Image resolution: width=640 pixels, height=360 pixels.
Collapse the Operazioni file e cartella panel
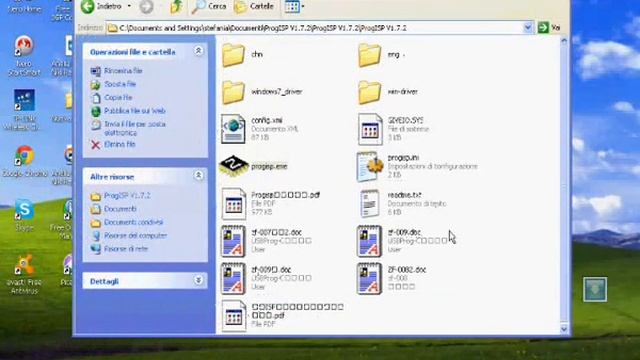pyautogui.click(x=198, y=51)
